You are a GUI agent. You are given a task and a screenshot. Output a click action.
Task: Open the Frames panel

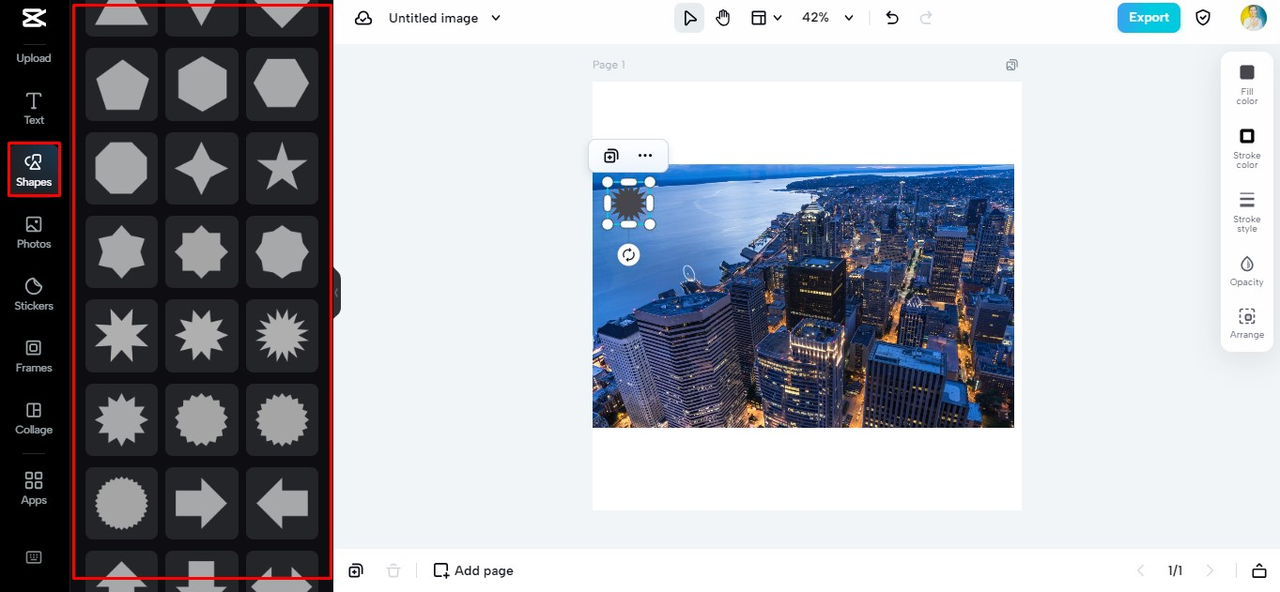click(x=33, y=356)
